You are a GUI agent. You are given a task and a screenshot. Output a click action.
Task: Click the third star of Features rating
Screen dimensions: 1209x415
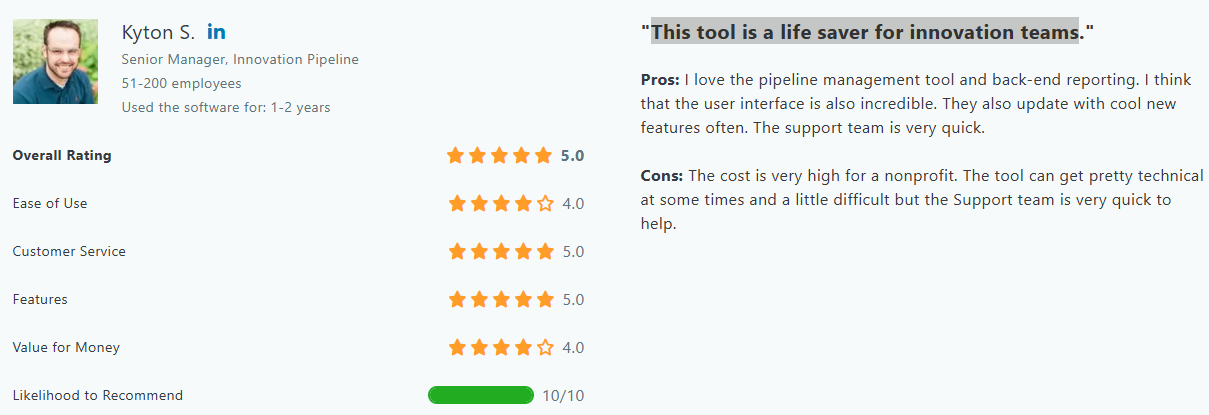point(501,300)
